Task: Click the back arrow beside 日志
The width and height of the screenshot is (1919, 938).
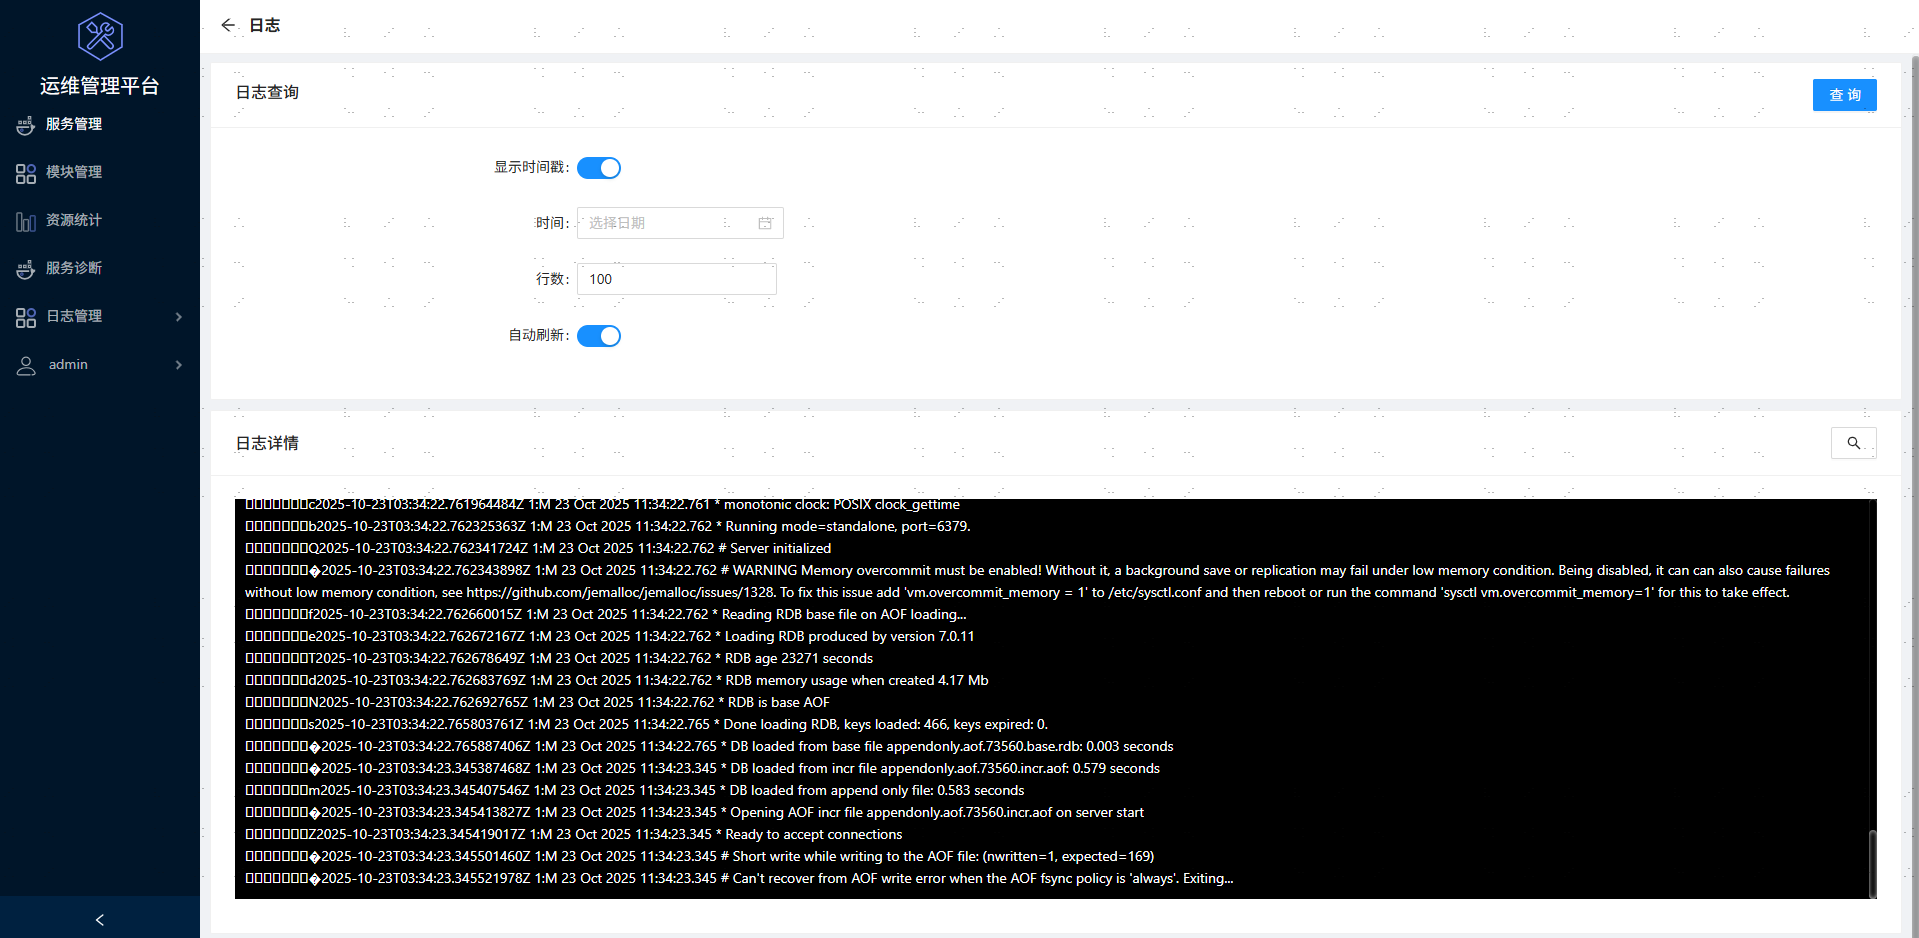Action: point(228,25)
